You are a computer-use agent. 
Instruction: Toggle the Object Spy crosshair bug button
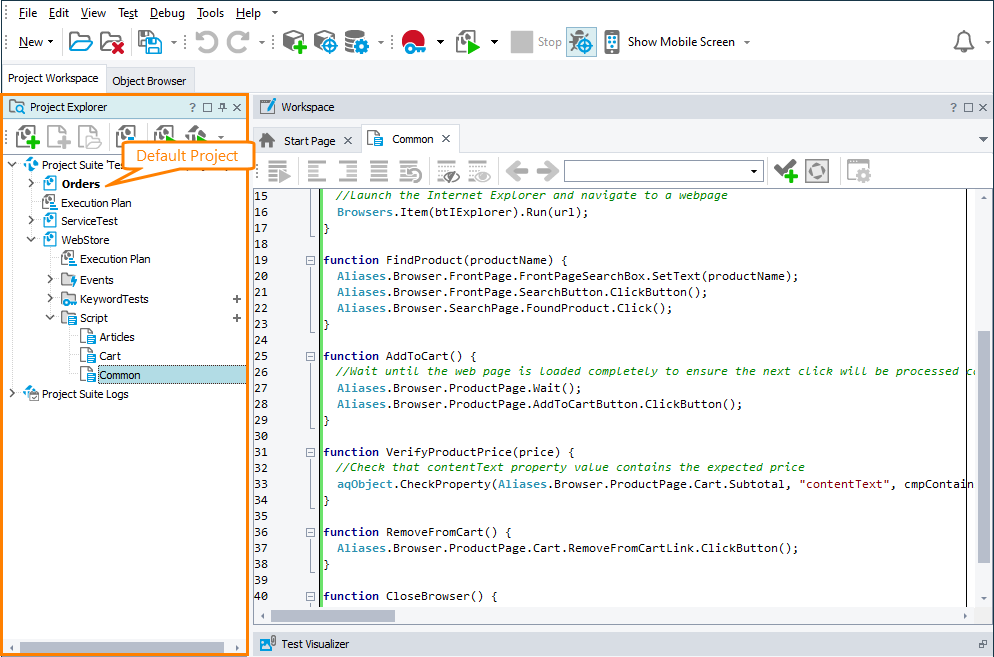click(x=581, y=42)
